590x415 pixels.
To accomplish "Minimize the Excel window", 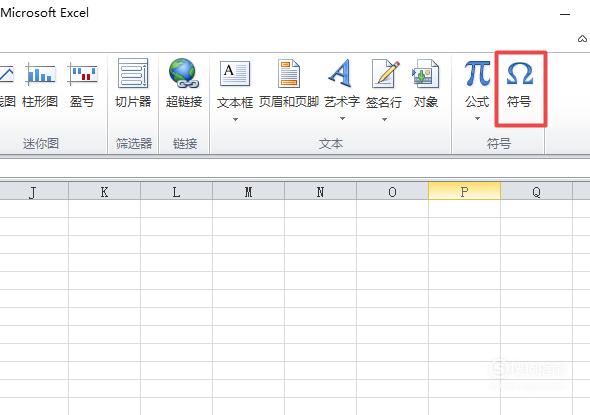I will pyautogui.click(x=565, y=14).
